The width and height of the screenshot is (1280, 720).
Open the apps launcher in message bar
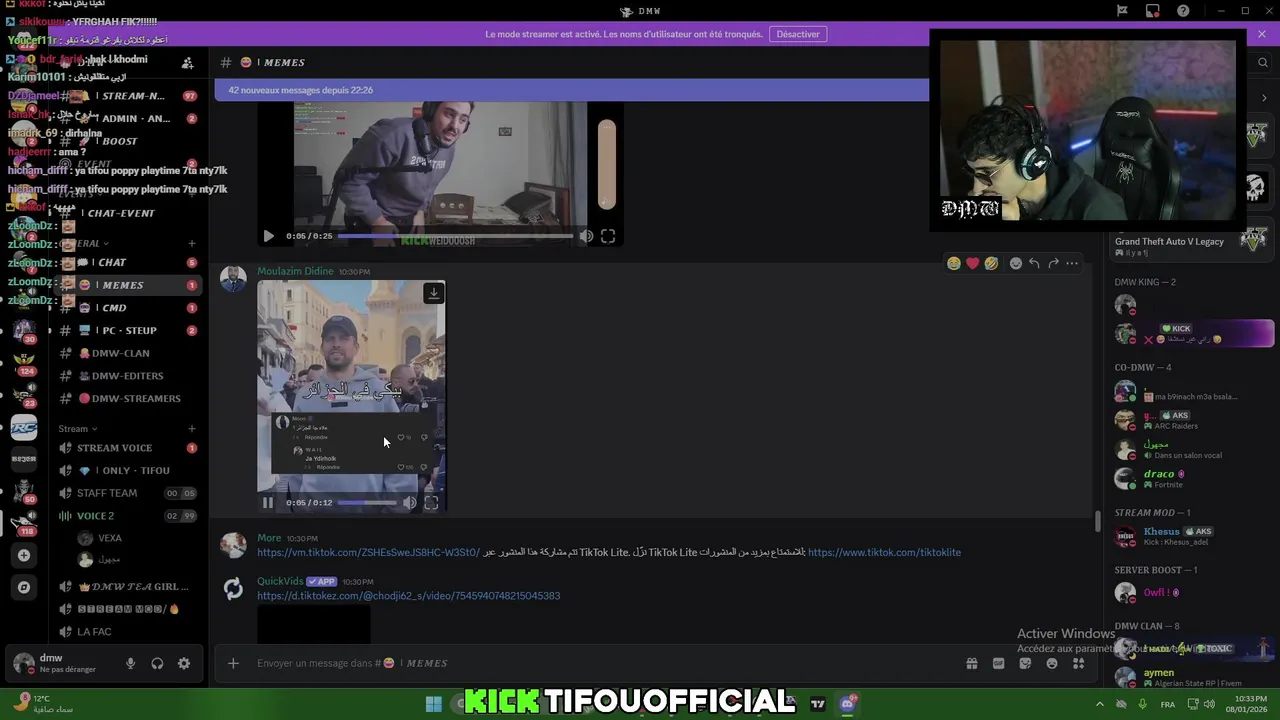coord(1078,663)
